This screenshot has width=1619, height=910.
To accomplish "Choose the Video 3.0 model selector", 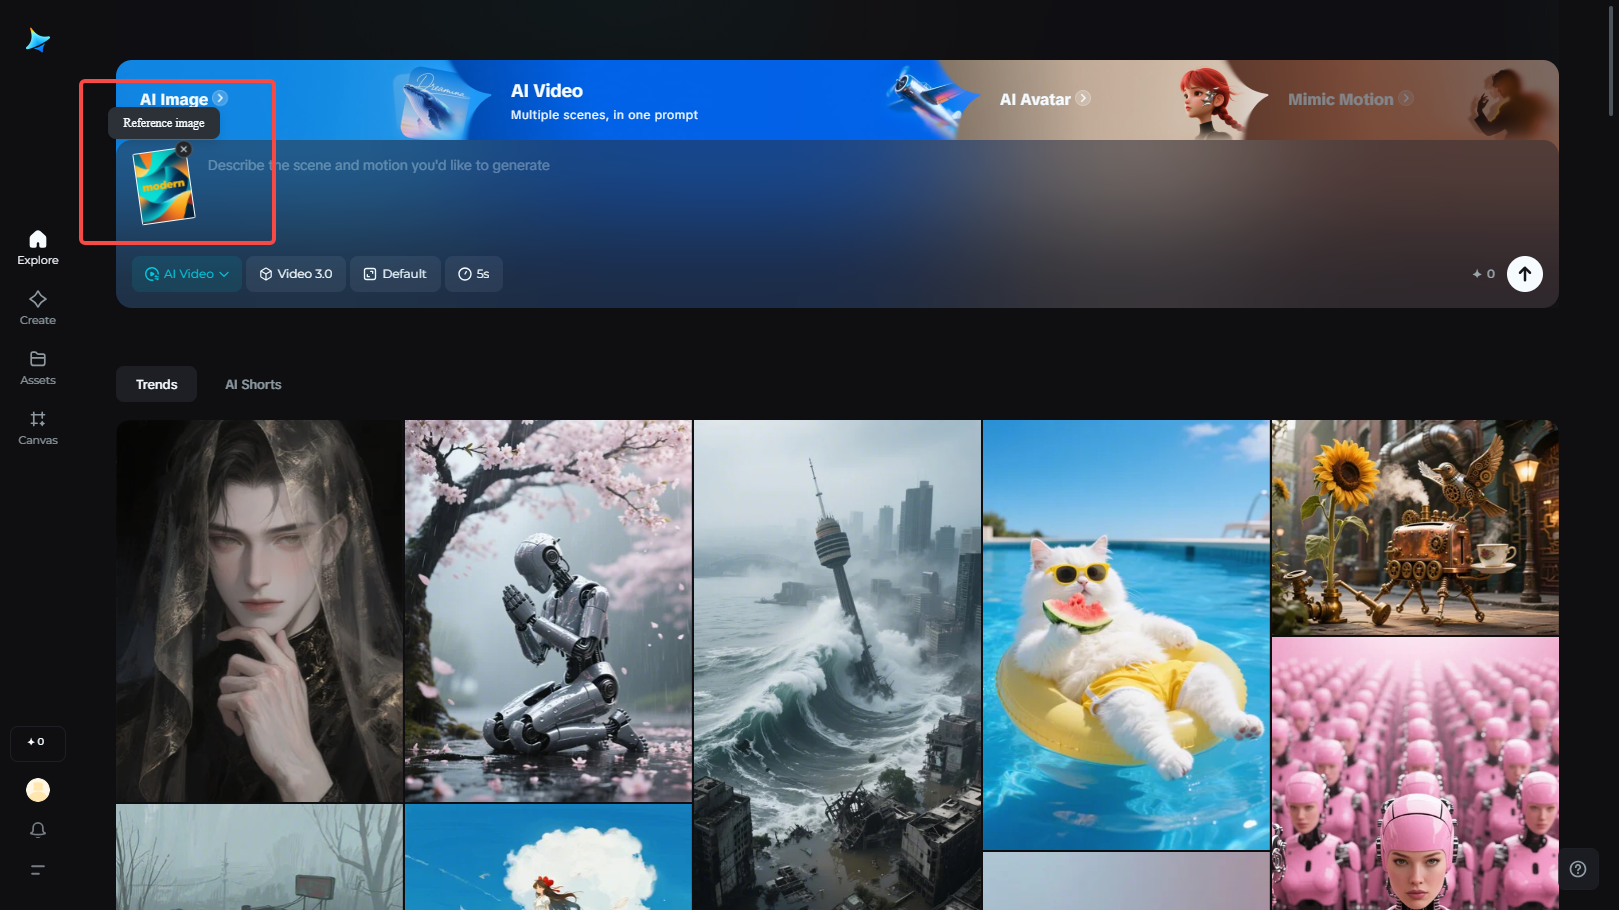I will [296, 274].
